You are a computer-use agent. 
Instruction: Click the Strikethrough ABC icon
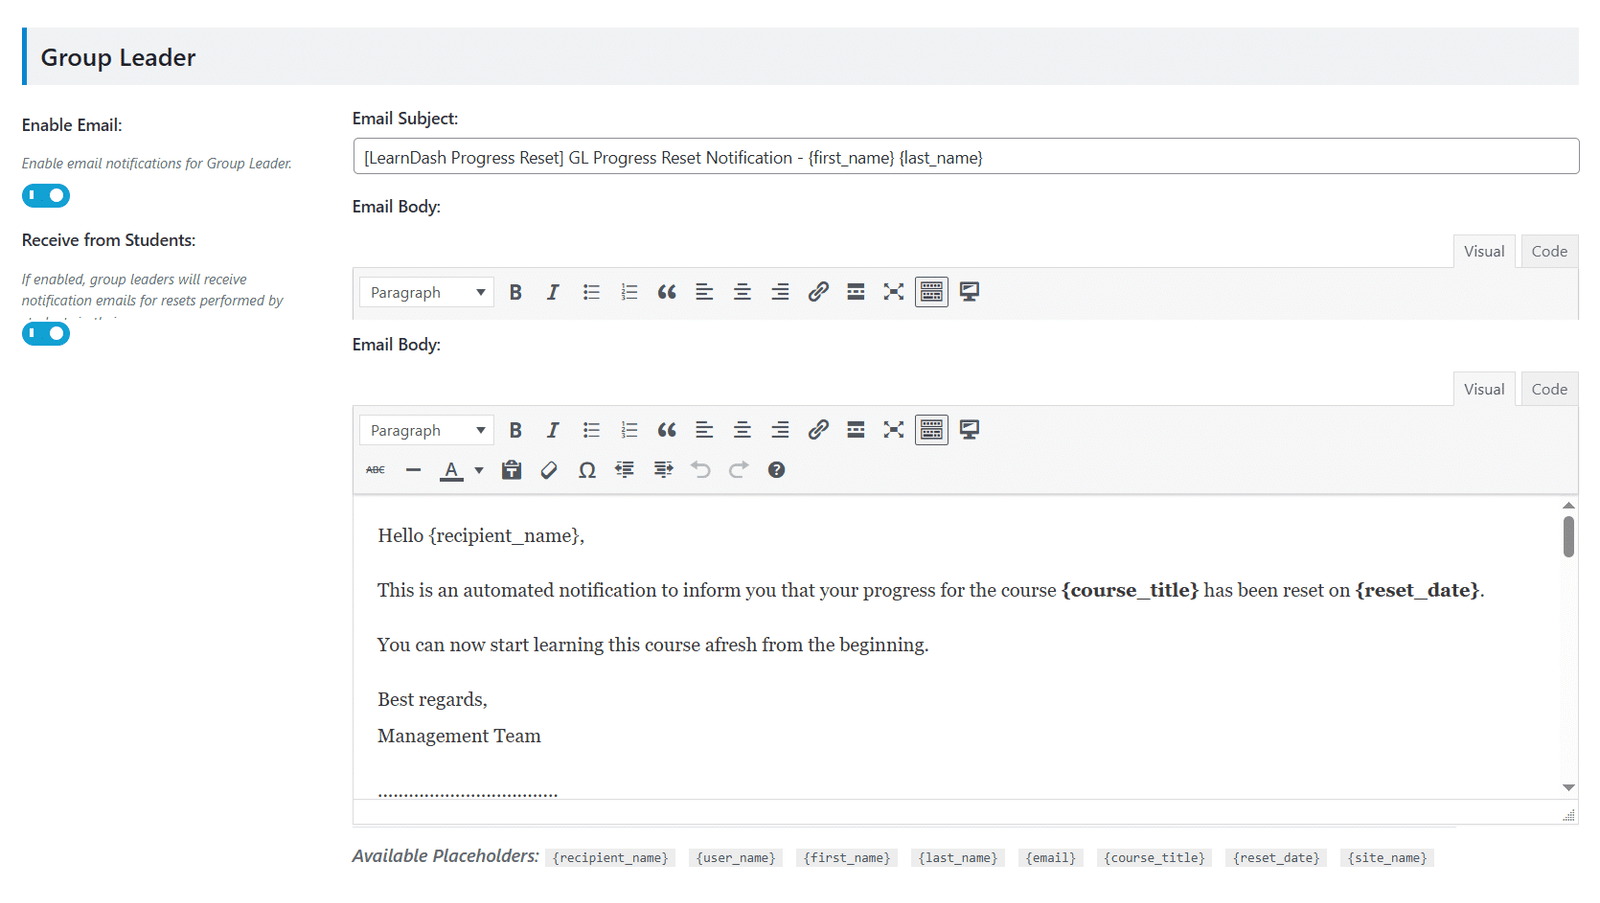pos(375,470)
